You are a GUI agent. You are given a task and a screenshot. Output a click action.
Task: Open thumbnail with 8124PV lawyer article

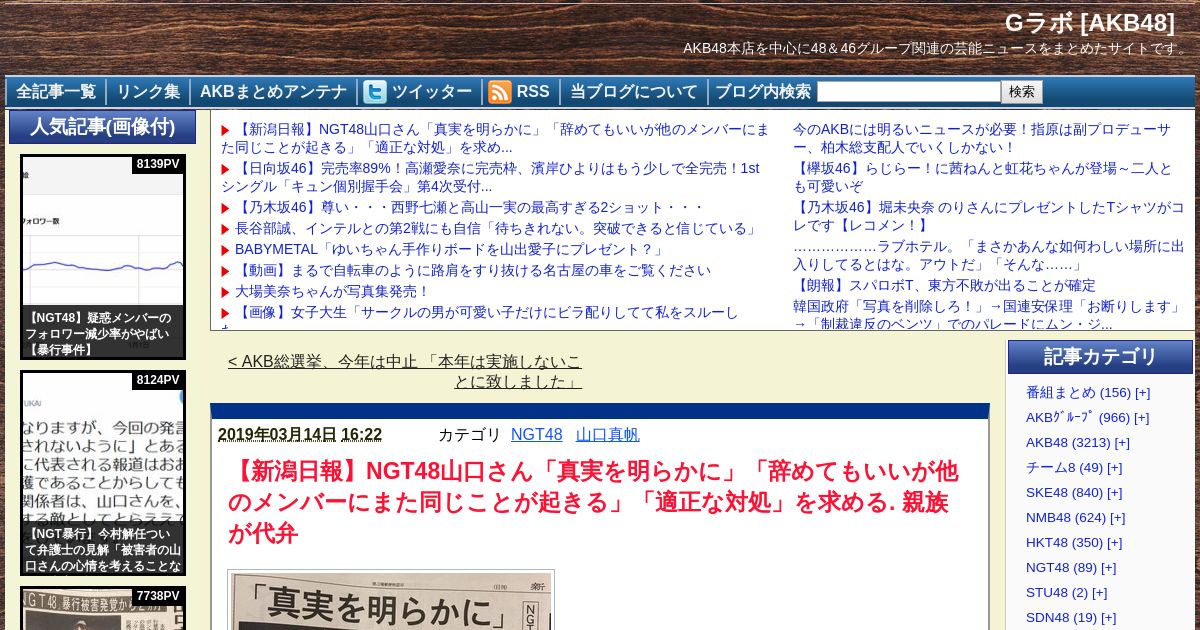click(103, 473)
